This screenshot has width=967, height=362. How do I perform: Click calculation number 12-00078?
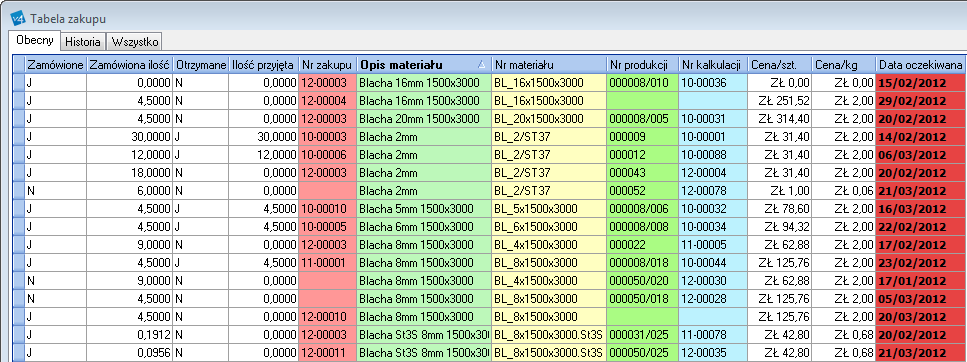coord(714,191)
